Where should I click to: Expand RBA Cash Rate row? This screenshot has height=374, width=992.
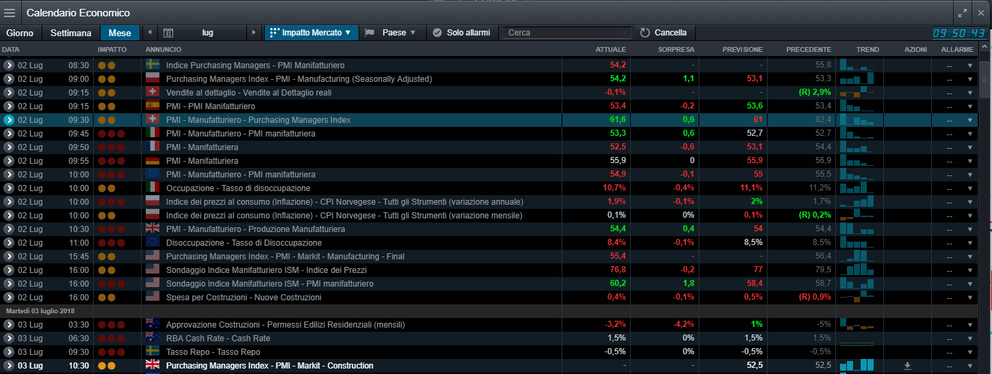(9, 339)
